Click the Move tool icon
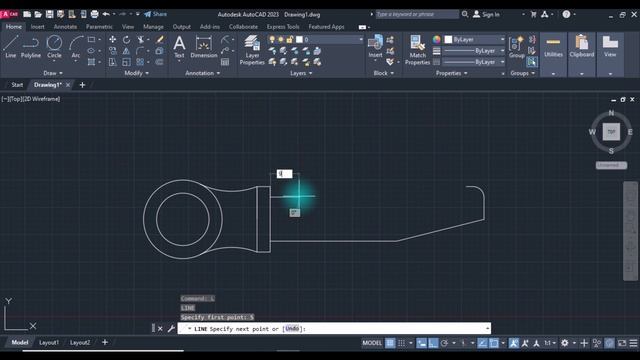 click(112, 40)
